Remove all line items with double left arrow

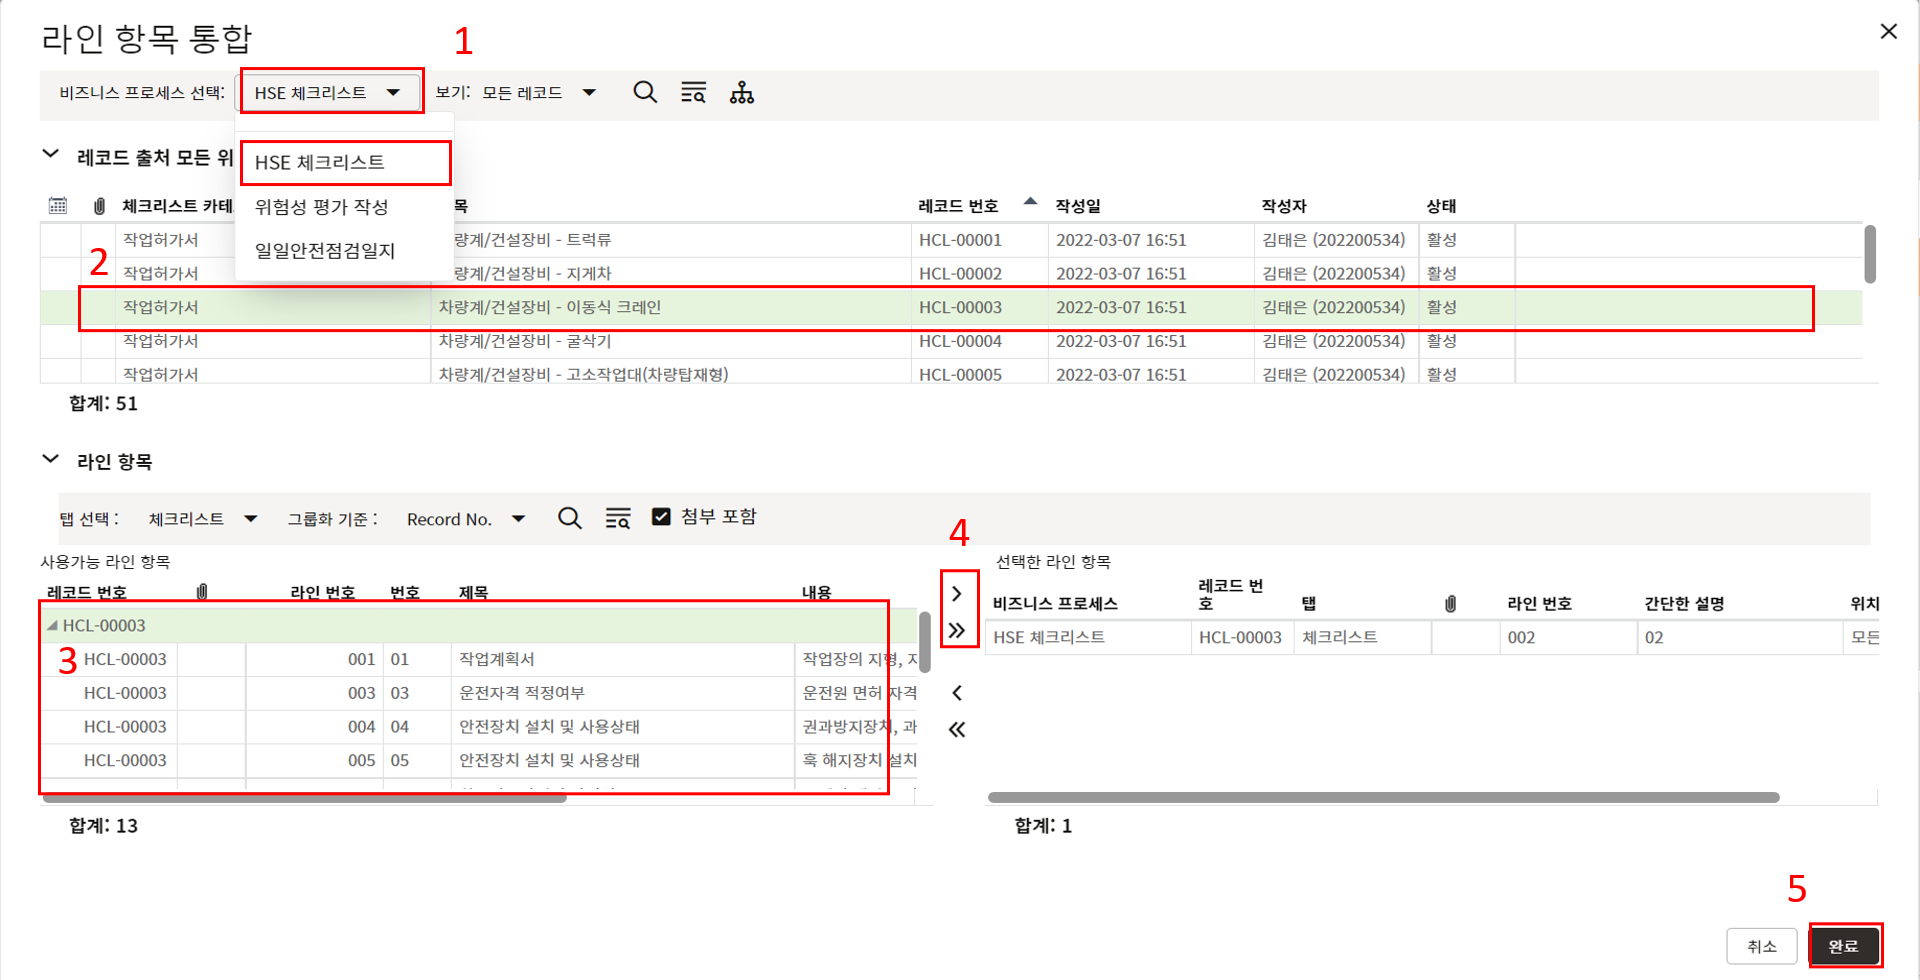[957, 729]
